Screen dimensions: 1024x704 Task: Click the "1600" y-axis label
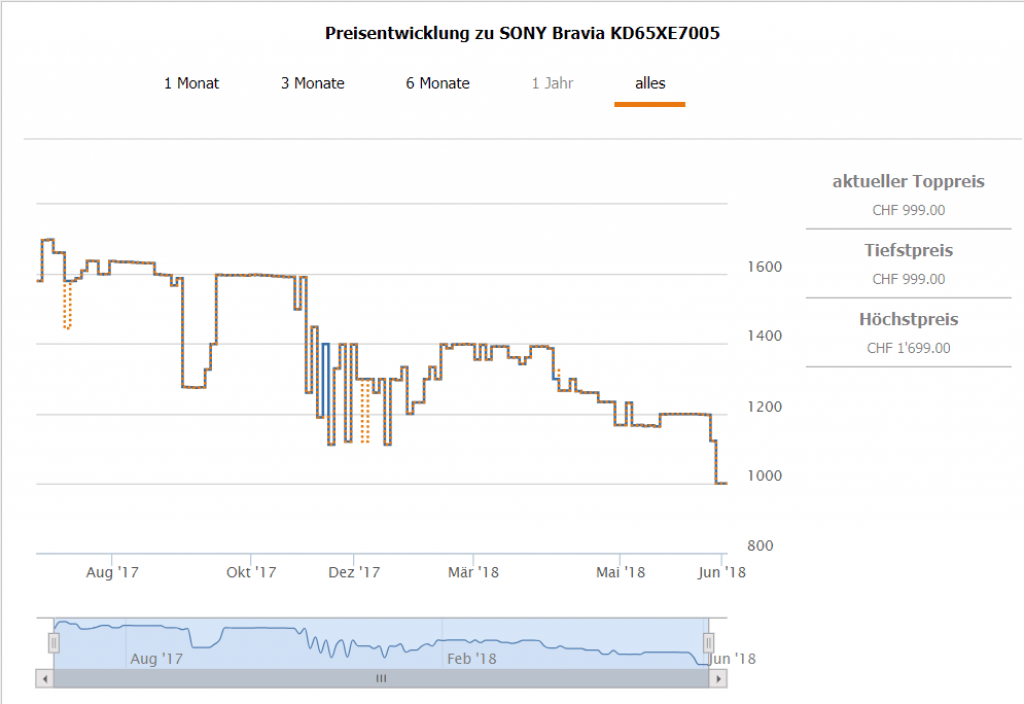tap(758, 267)
